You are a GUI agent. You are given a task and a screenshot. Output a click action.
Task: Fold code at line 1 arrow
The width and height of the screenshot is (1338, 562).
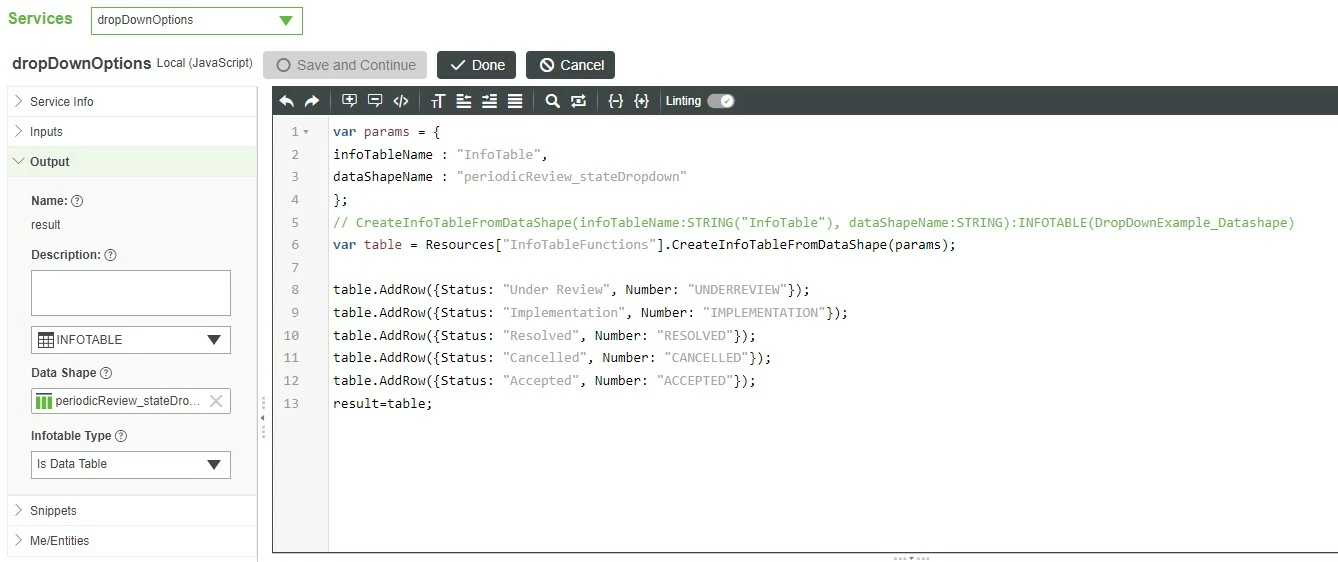click(x=306, y=132)
